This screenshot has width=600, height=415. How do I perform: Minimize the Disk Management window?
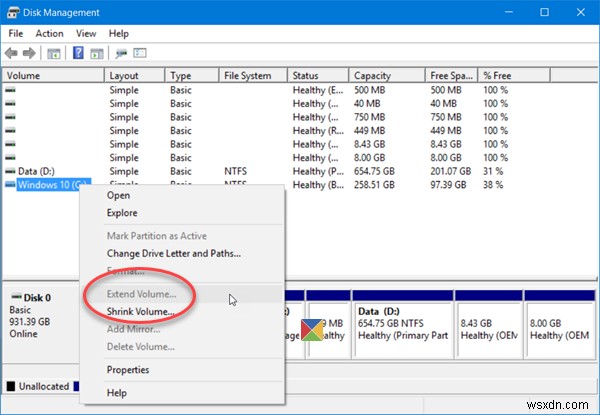click(509, 12)
